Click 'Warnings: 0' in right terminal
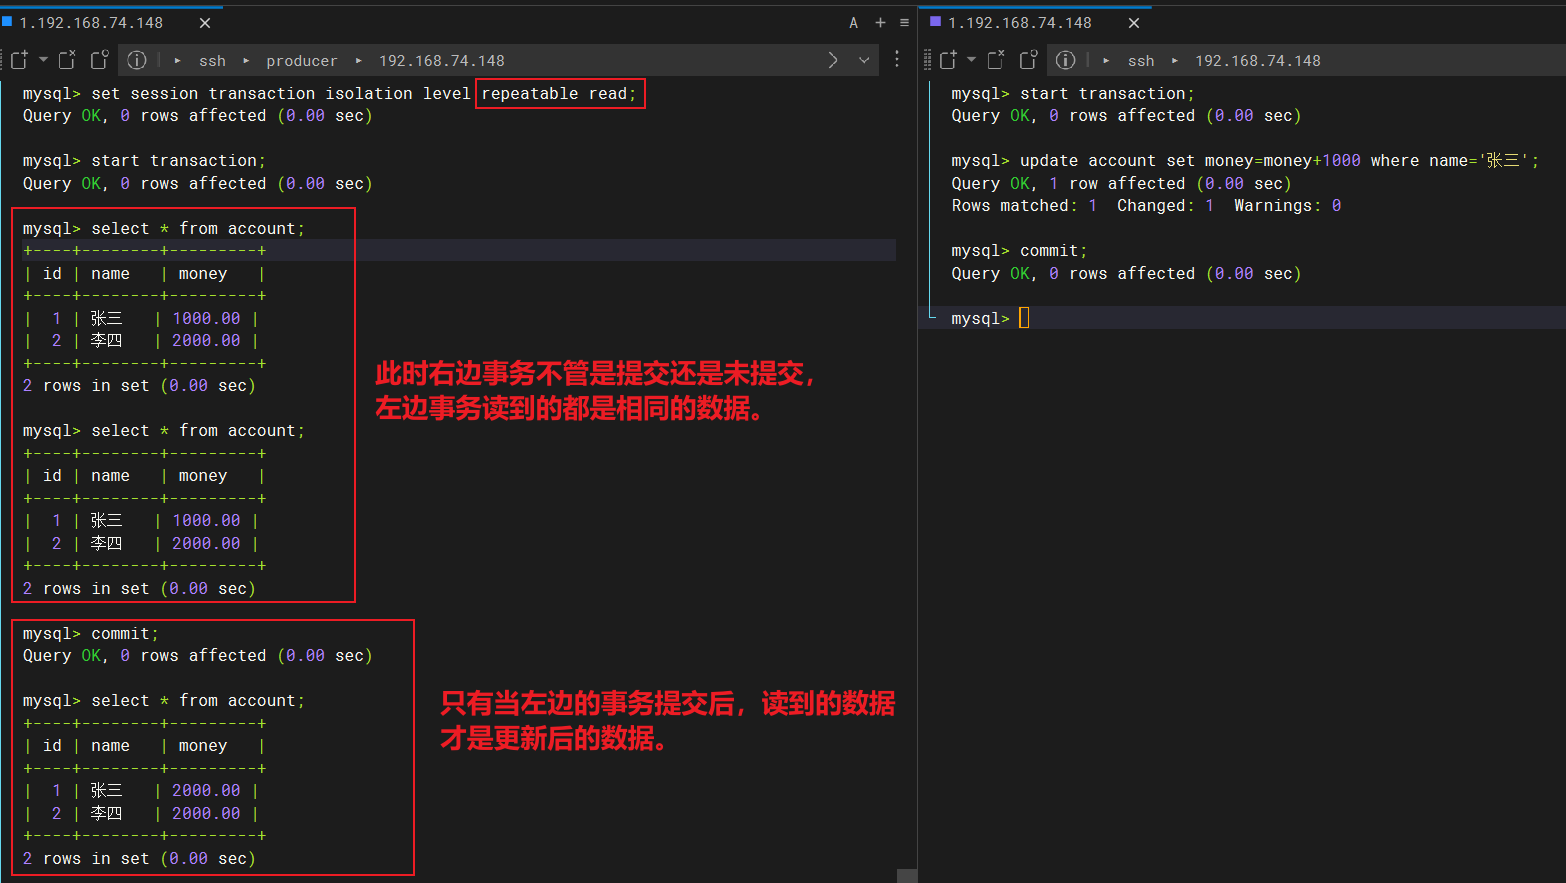The width and height of the screenshot is (1566, 883). 1288,206
